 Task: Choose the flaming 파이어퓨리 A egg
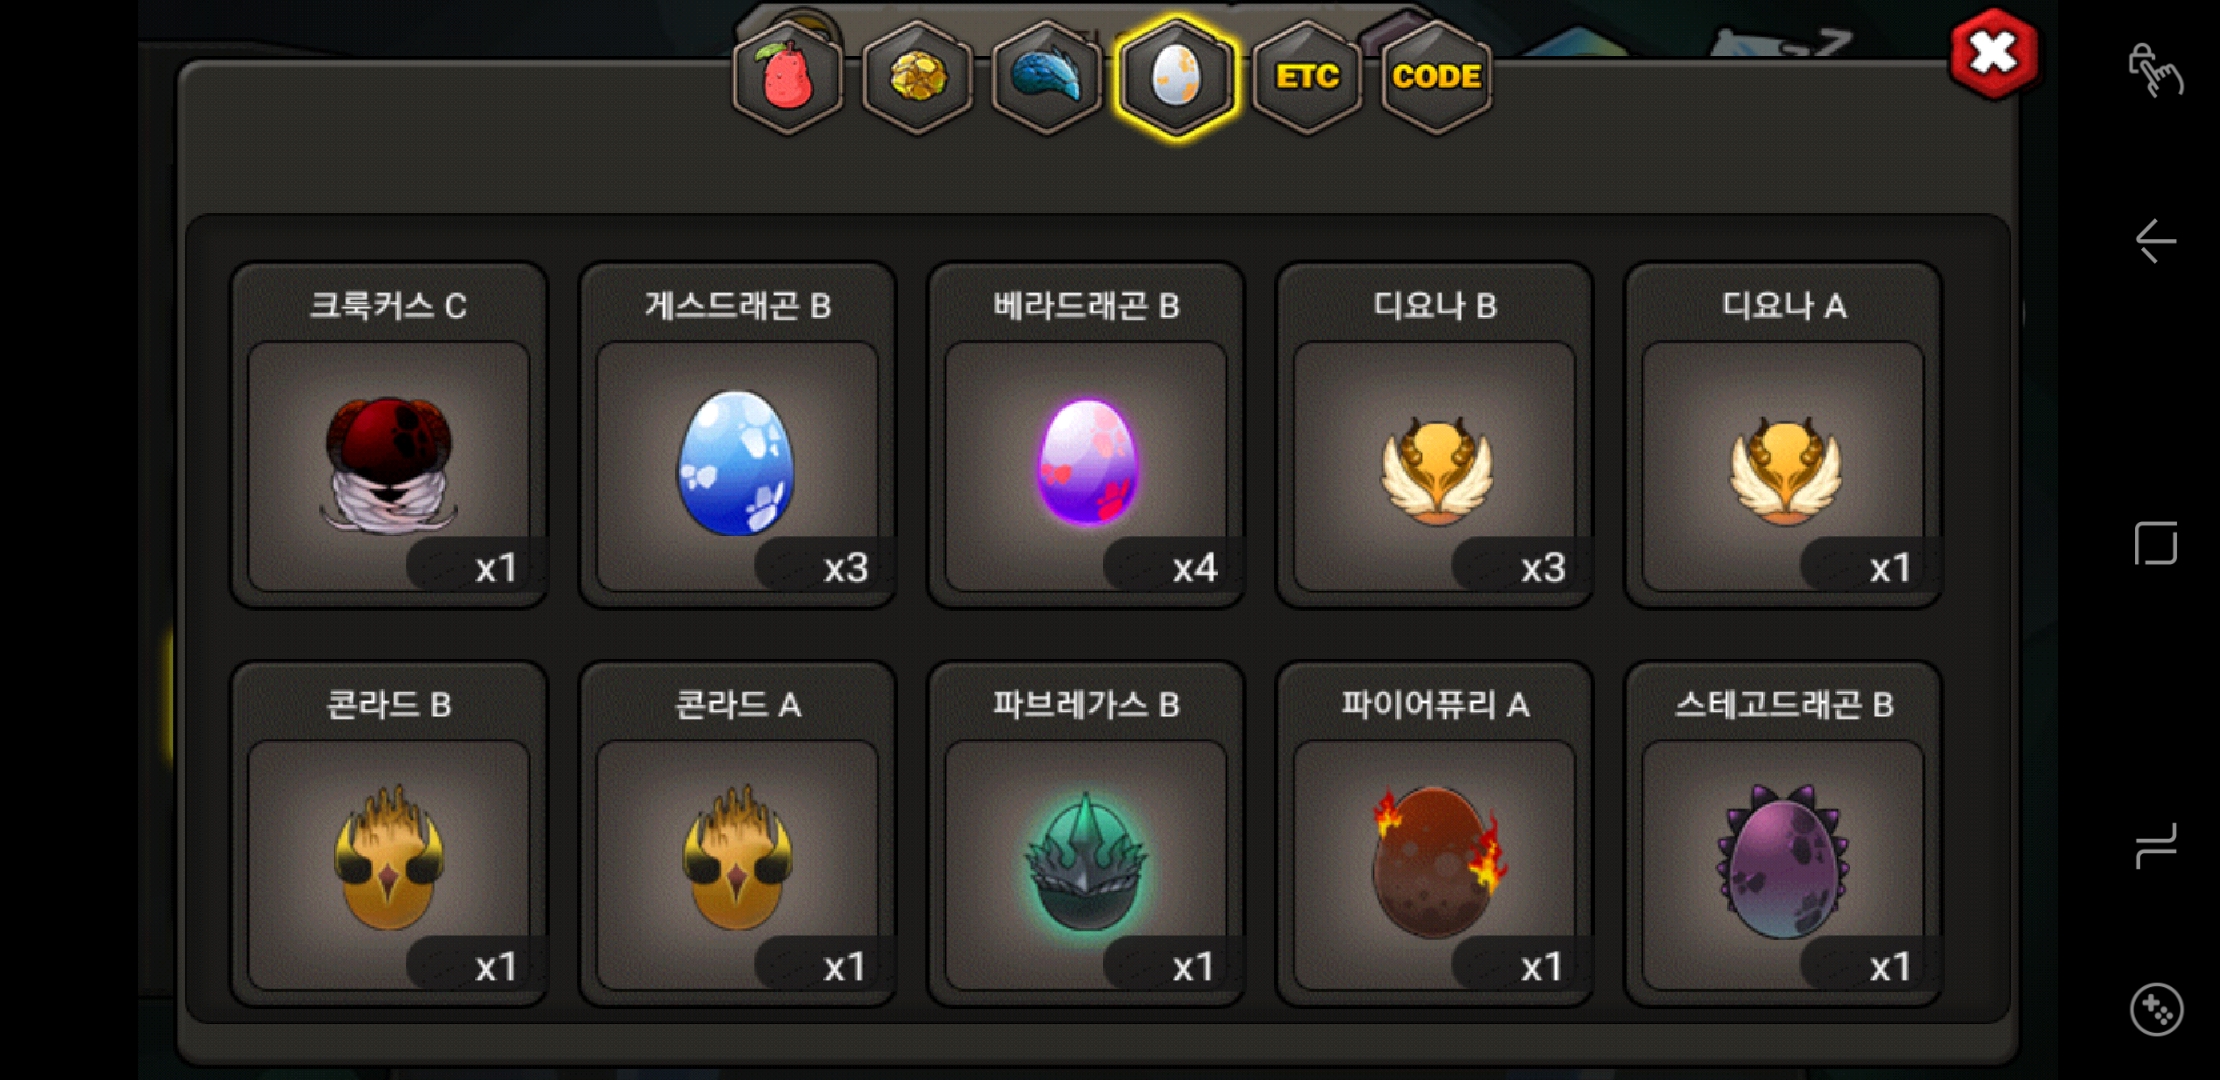[1435, 834]
